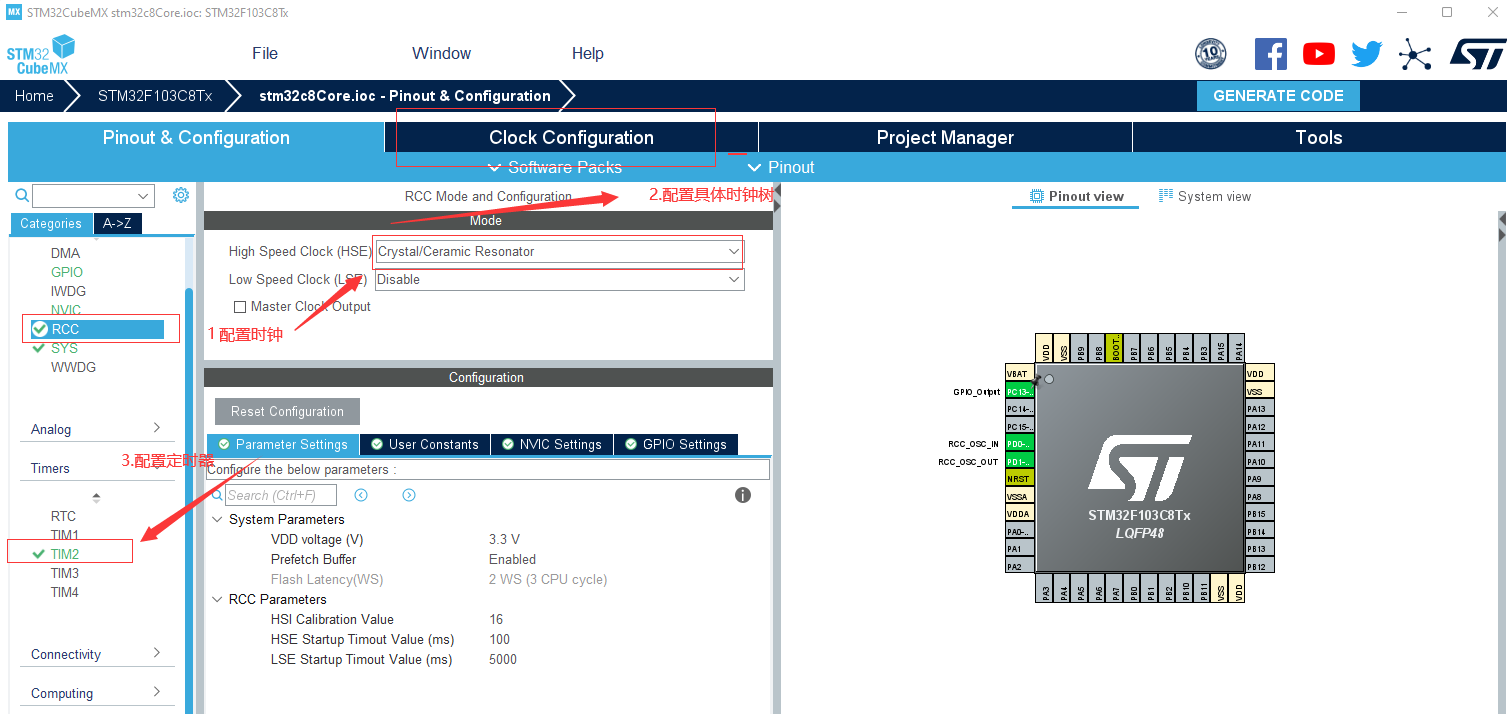This screenshot has height=714, width=1507.
Task: Select the NRST pin on chip
Action: (x=1019, y=479)
